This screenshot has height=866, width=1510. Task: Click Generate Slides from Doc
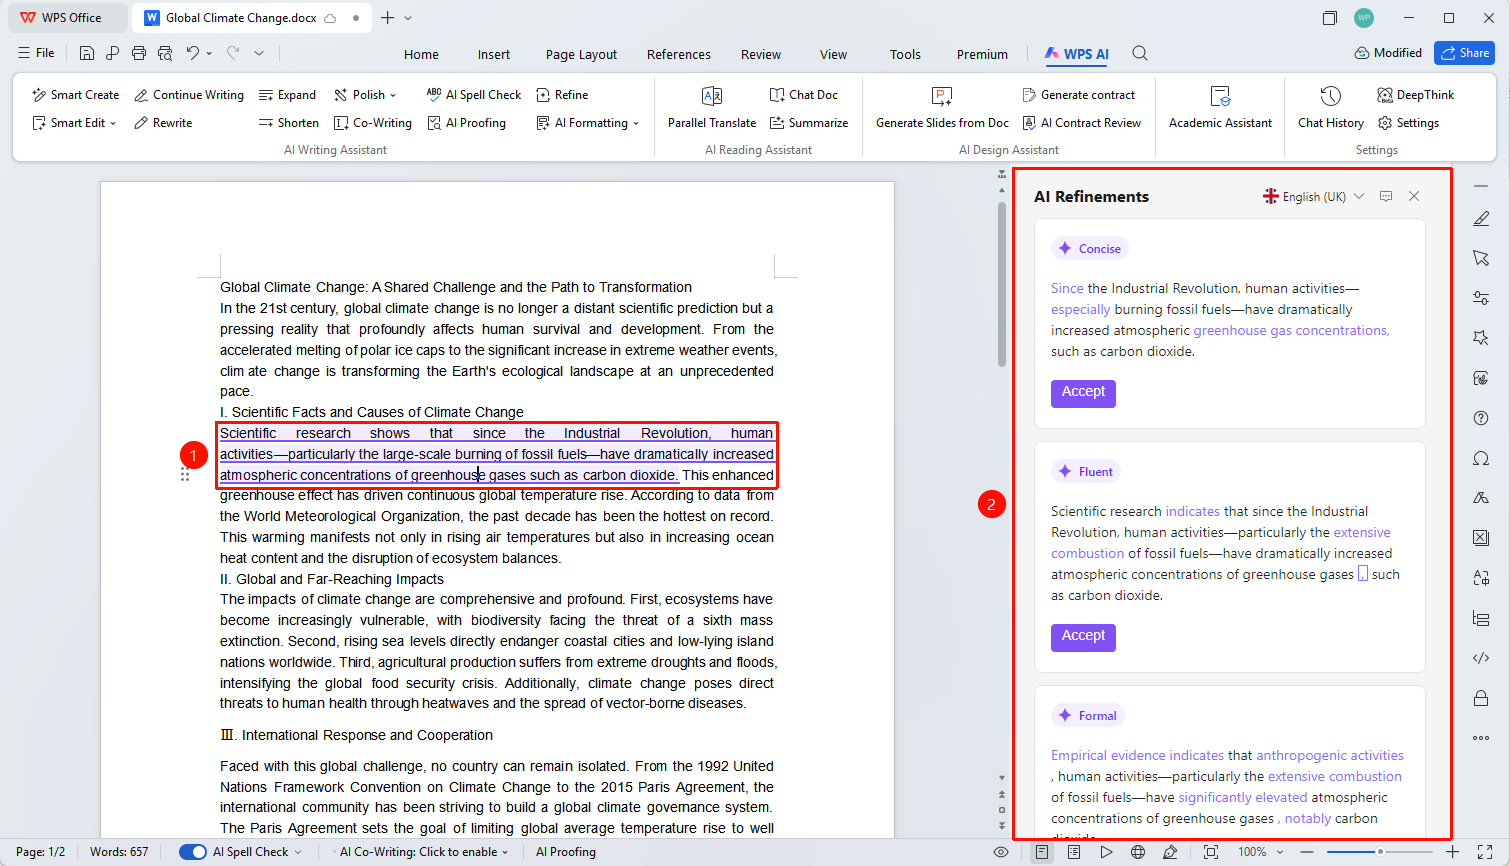[942, 108]
